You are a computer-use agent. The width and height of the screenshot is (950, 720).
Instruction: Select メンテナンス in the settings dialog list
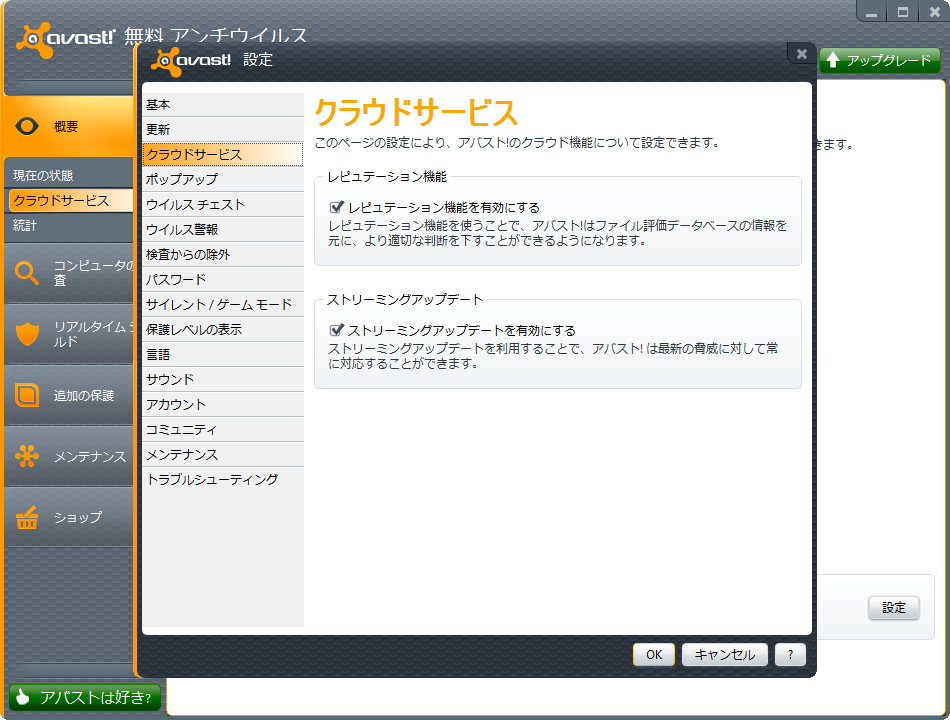coord(223,455)
